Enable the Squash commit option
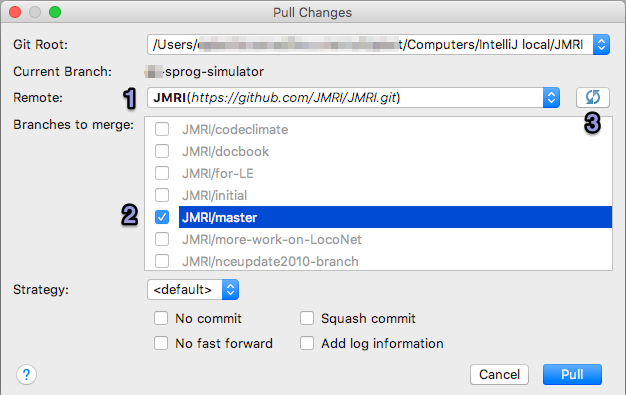The image size is (626, 395). point(307,318)
